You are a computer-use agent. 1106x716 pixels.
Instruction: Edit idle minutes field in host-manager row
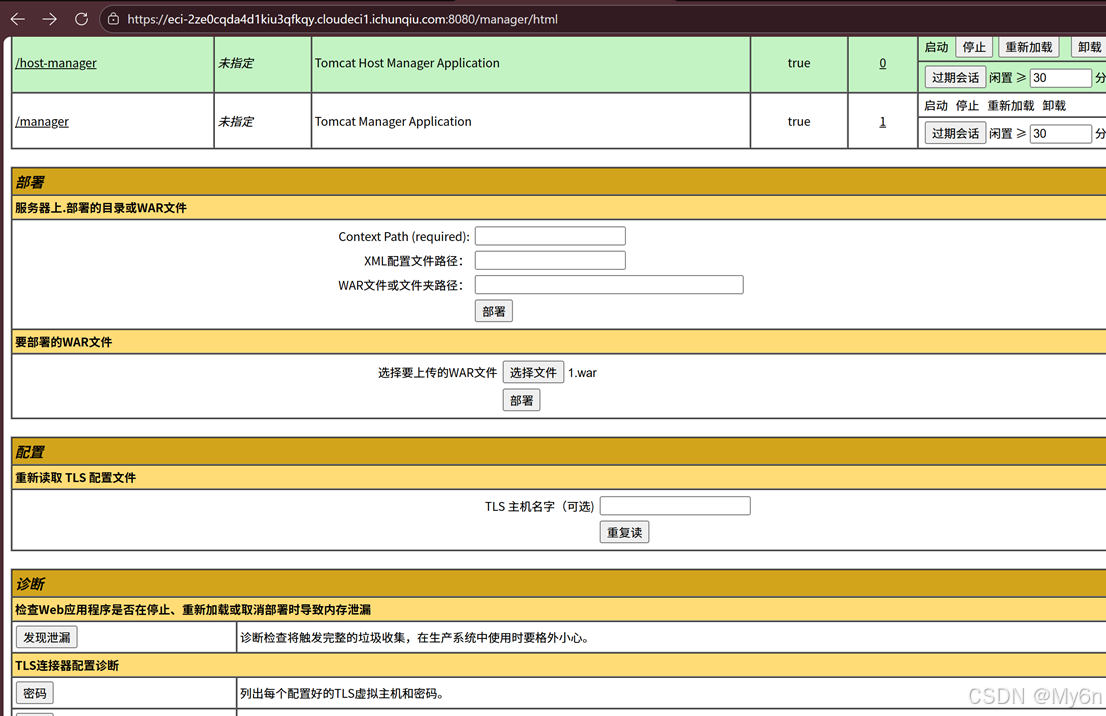[1061, 78]
